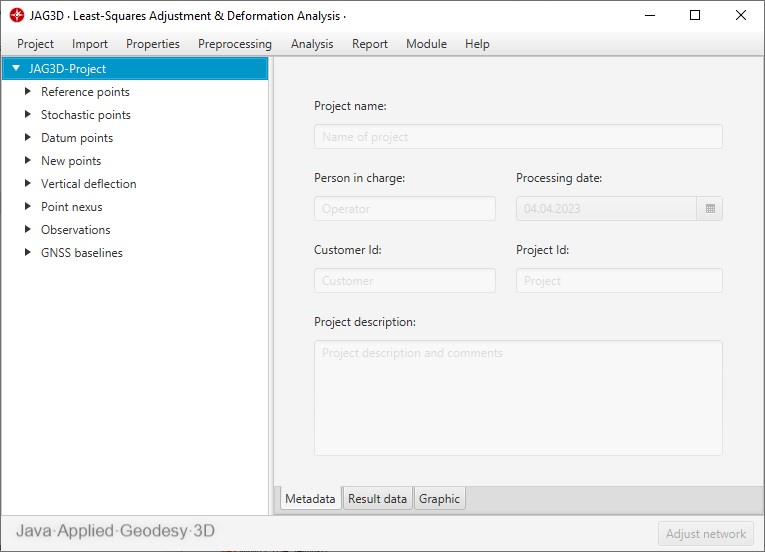The height and width of the screenshot is (552, 765).
Task: Select Datum points in the tree
Action: (x=76, y=138)
